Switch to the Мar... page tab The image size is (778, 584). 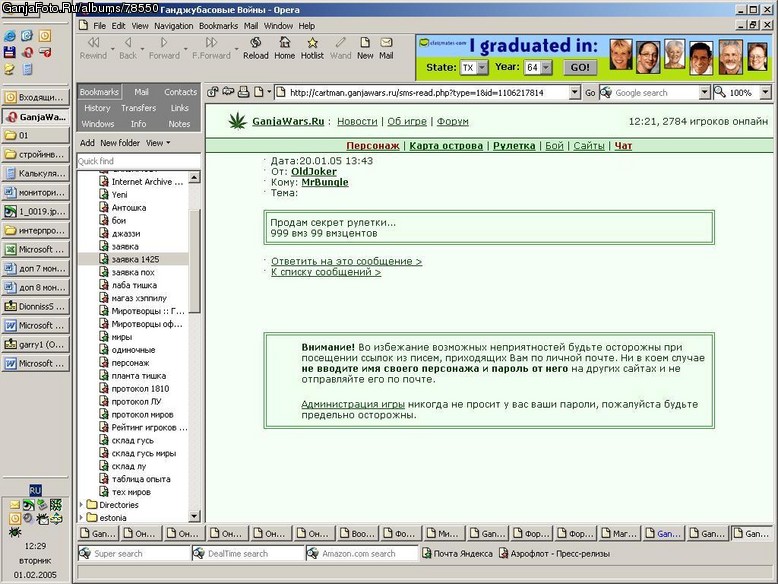[618, 533]
